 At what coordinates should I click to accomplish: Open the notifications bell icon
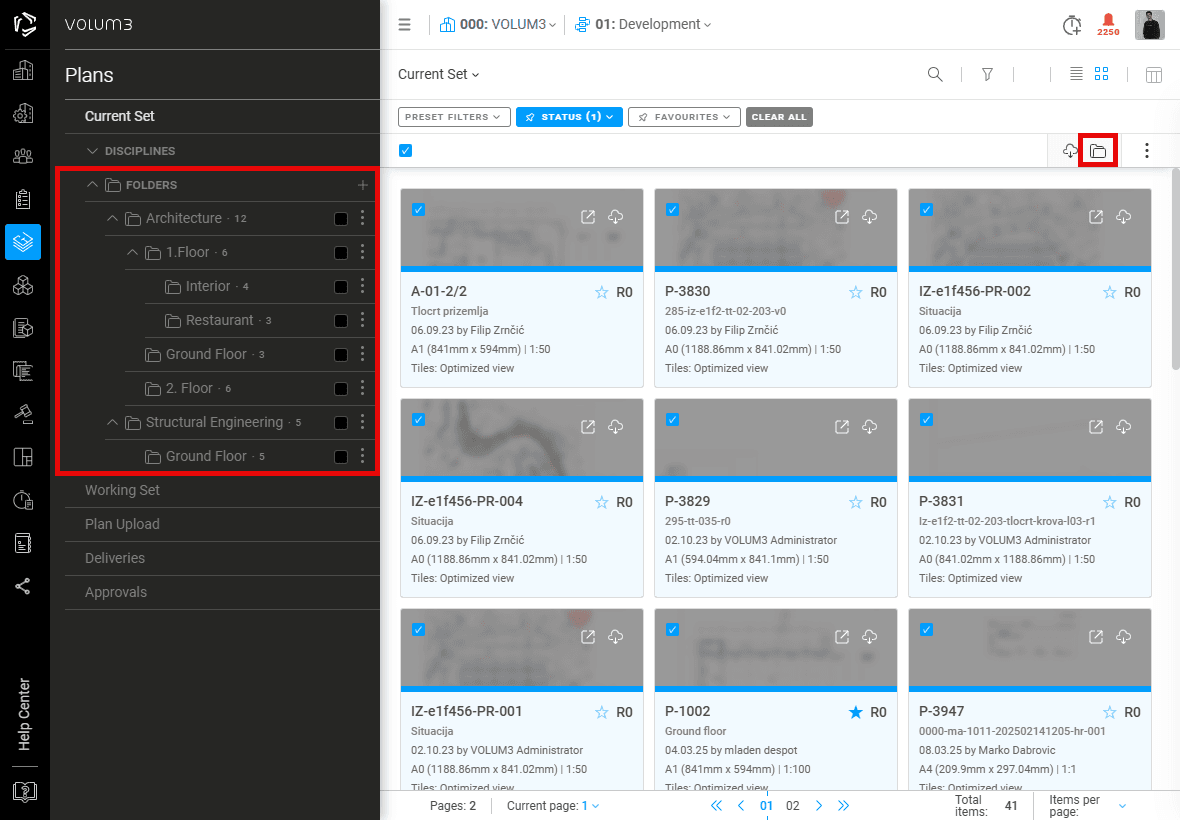pyautogui.click(x=1108, y=24)
